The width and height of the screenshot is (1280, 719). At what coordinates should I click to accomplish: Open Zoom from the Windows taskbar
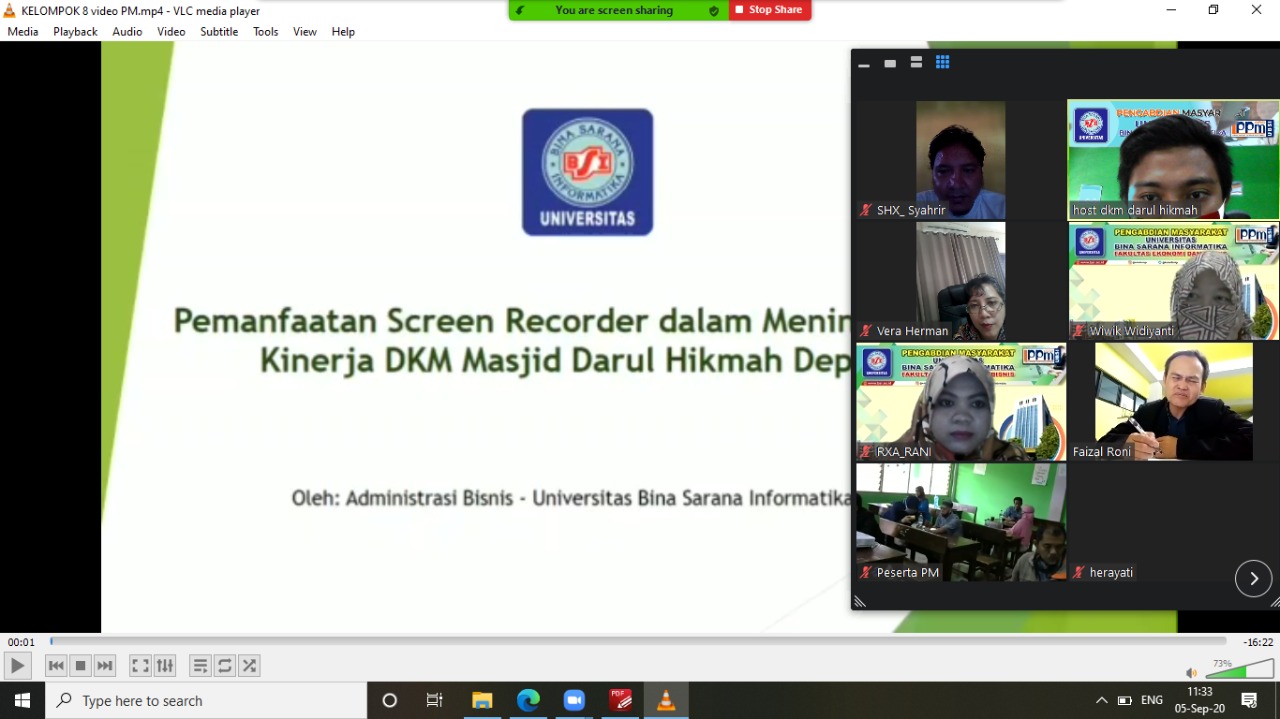pos(574,701)
